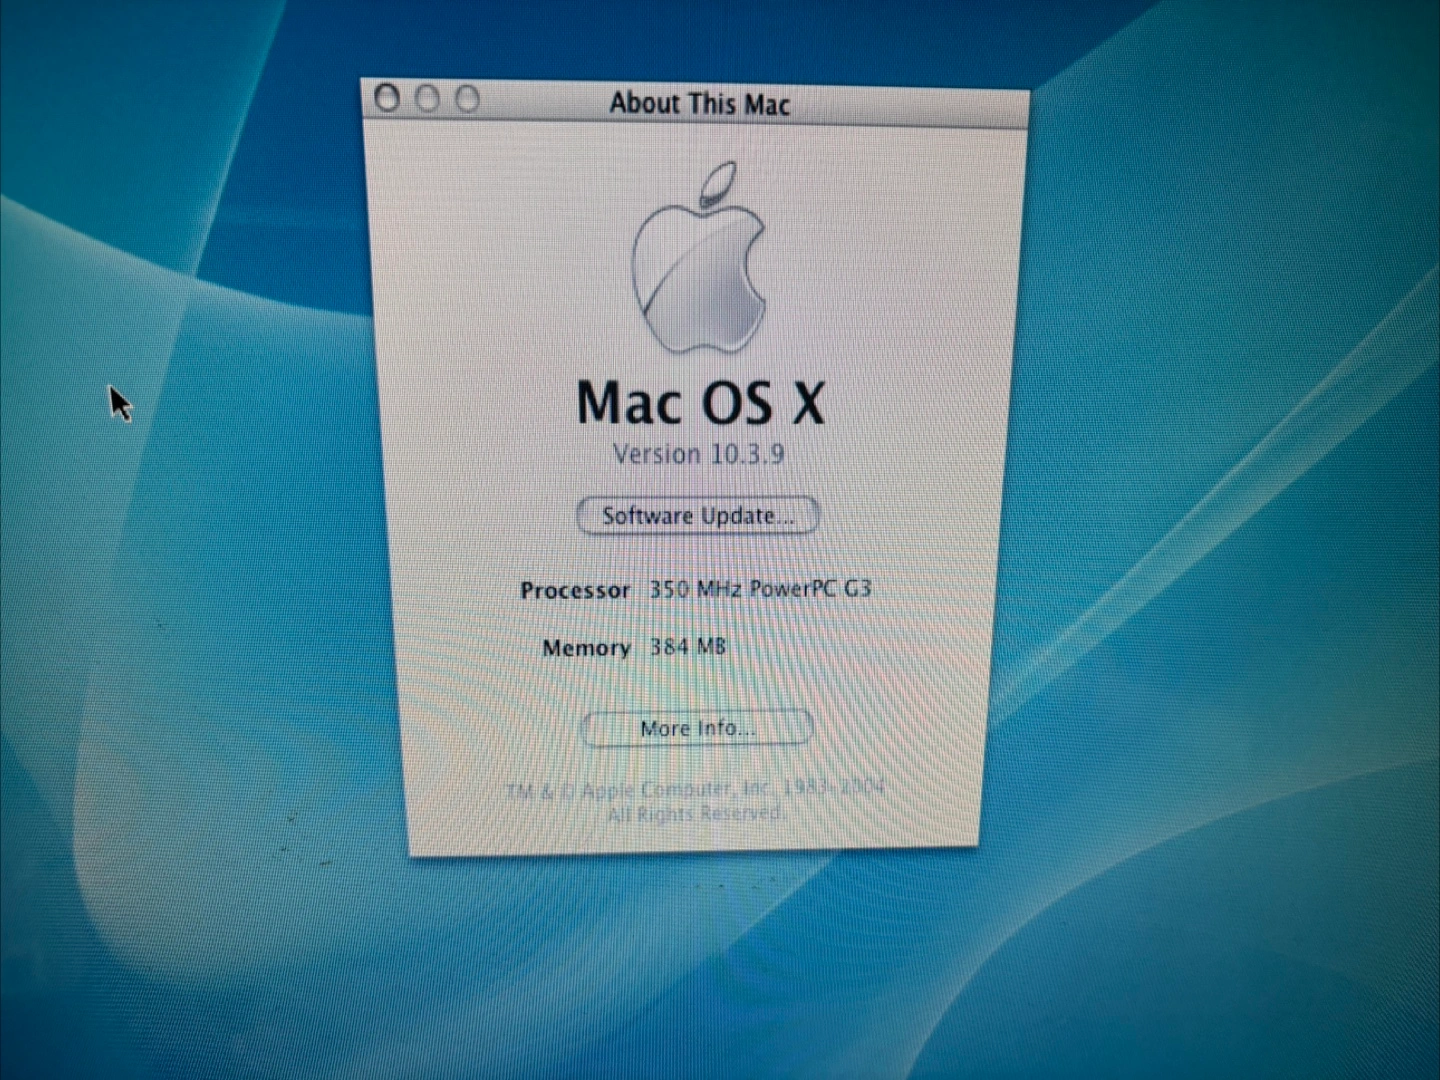Click the About This Mac title bar
Screen dimensions: 1440x1080
(x=696, y=103)
